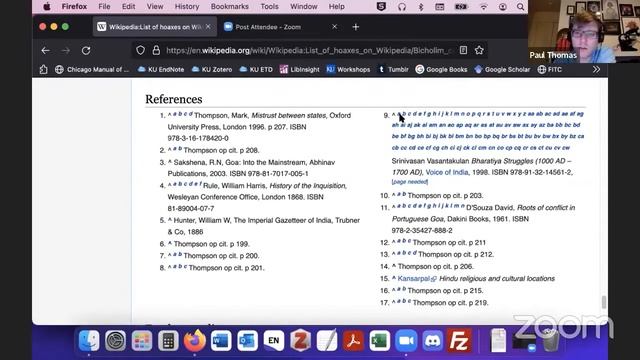This screenshot has width=640, height=360.
Task: Click the Bluetooth status icon
Action: click(421, 7)
